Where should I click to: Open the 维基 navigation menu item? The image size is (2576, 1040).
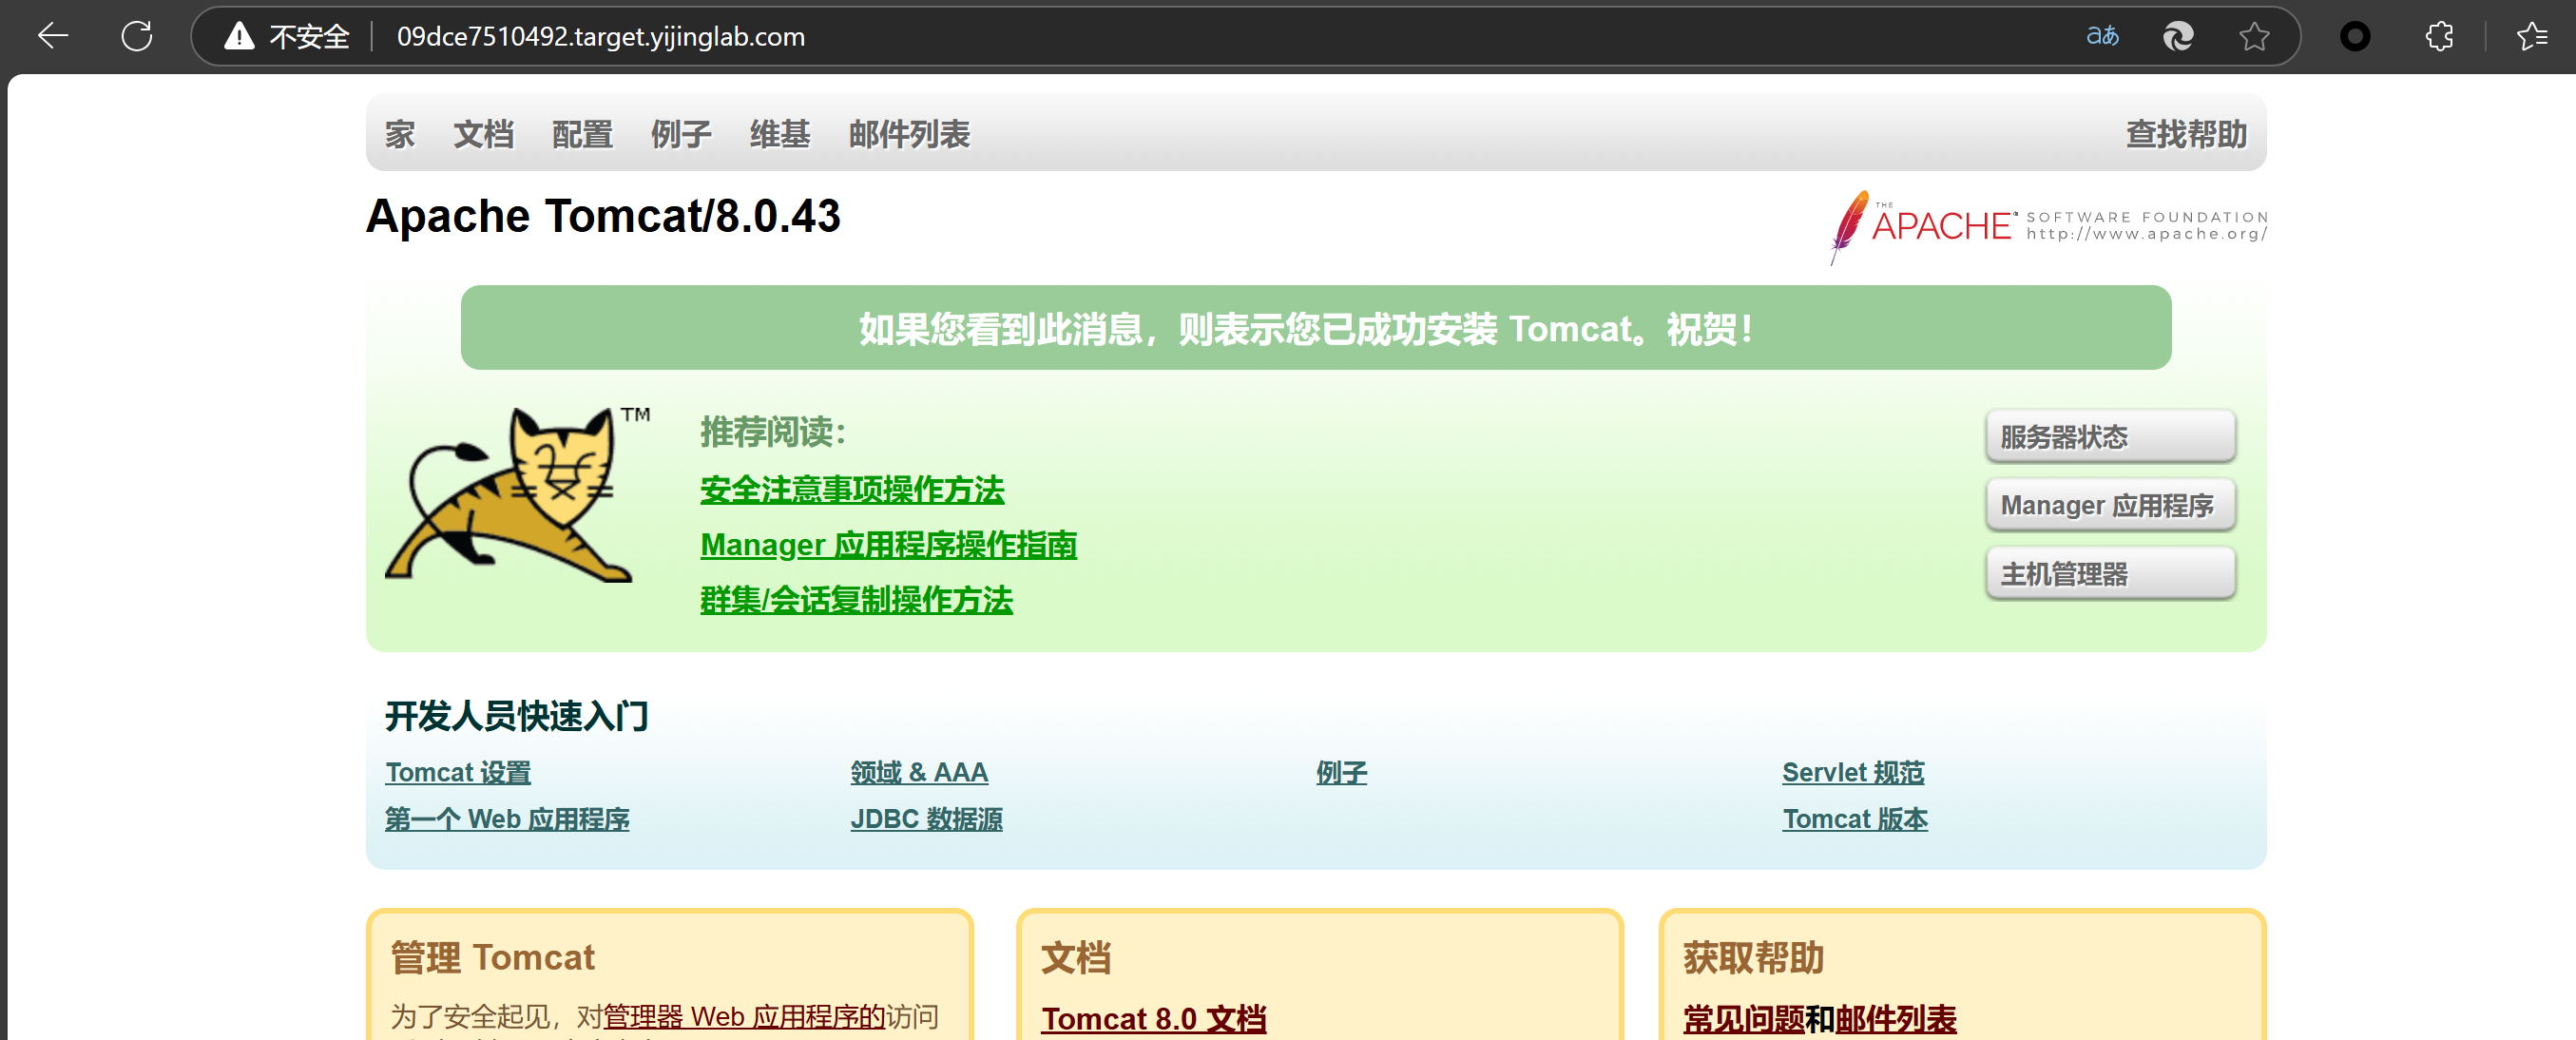[x=780, y=134]
